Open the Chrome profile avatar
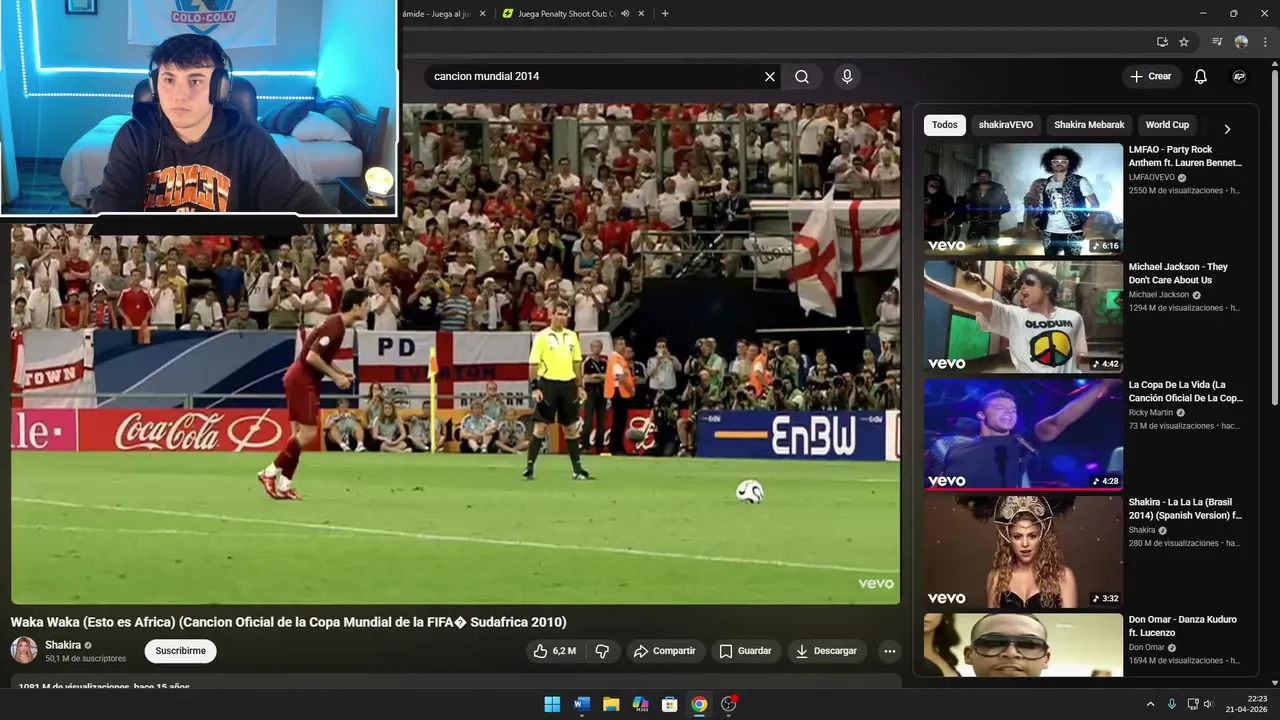This screenshot has height=720, width=1280. 1241,42
